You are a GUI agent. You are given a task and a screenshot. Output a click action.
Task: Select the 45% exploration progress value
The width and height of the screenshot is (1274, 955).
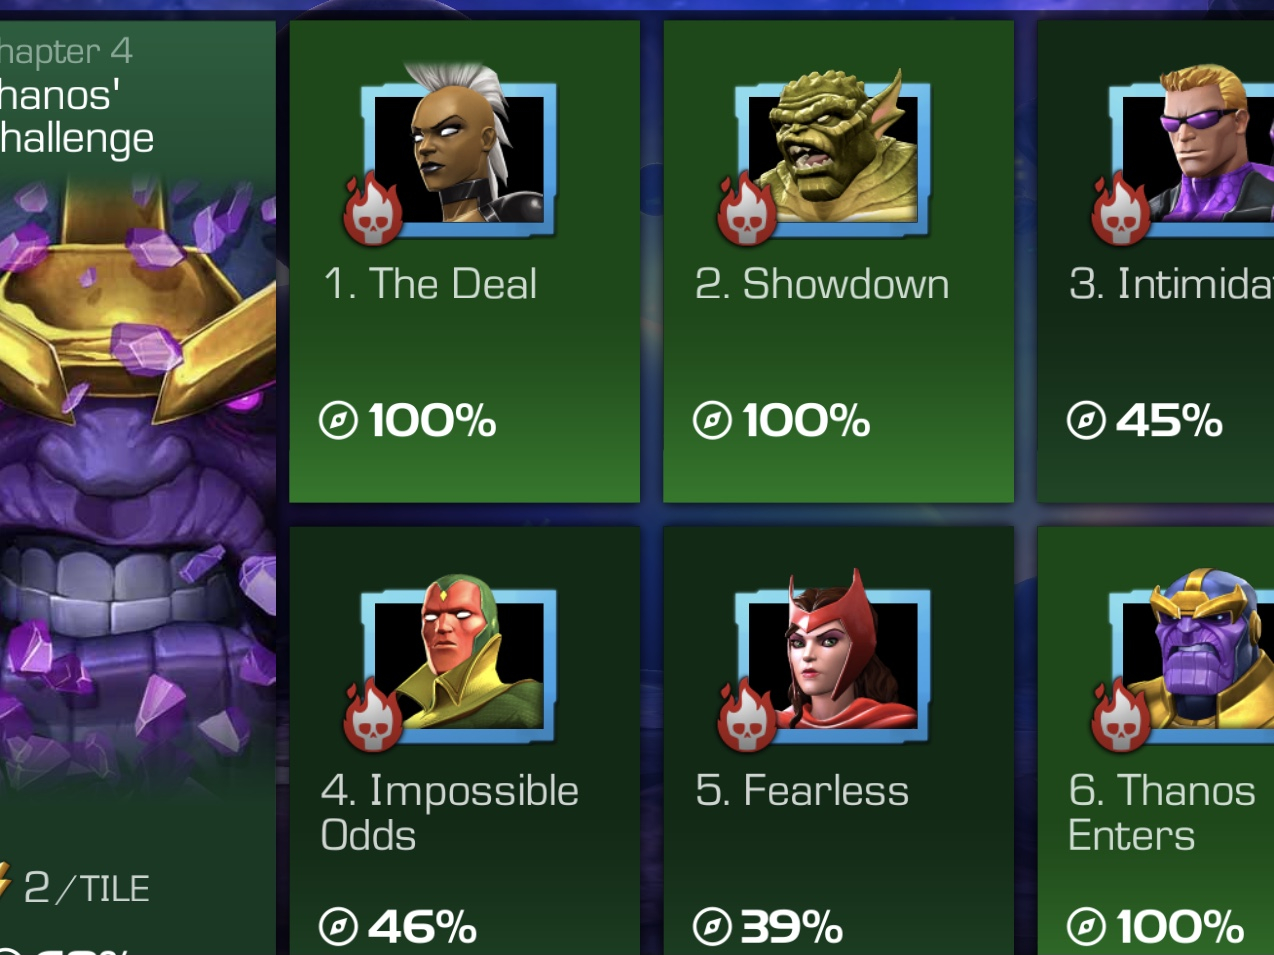[1169, 421]
